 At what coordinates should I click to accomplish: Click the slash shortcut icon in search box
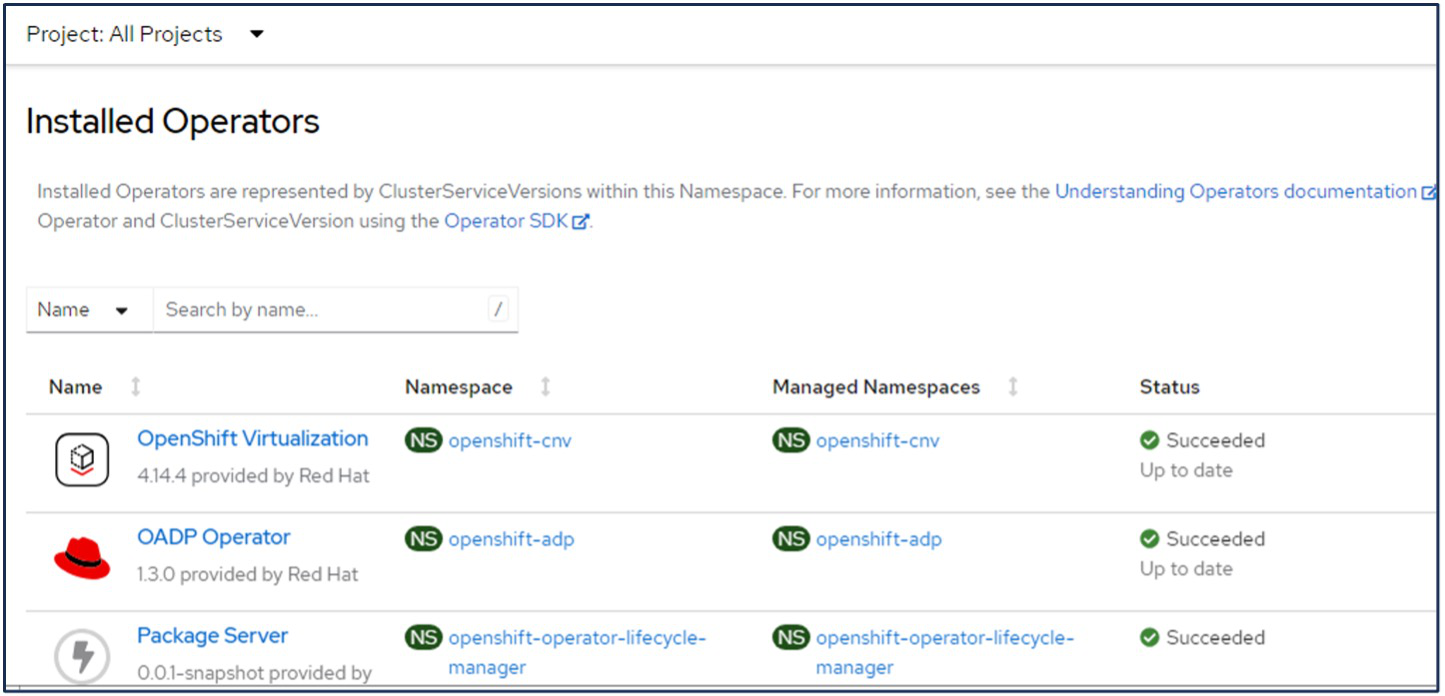pyautogui.click(x=498, y=310)
